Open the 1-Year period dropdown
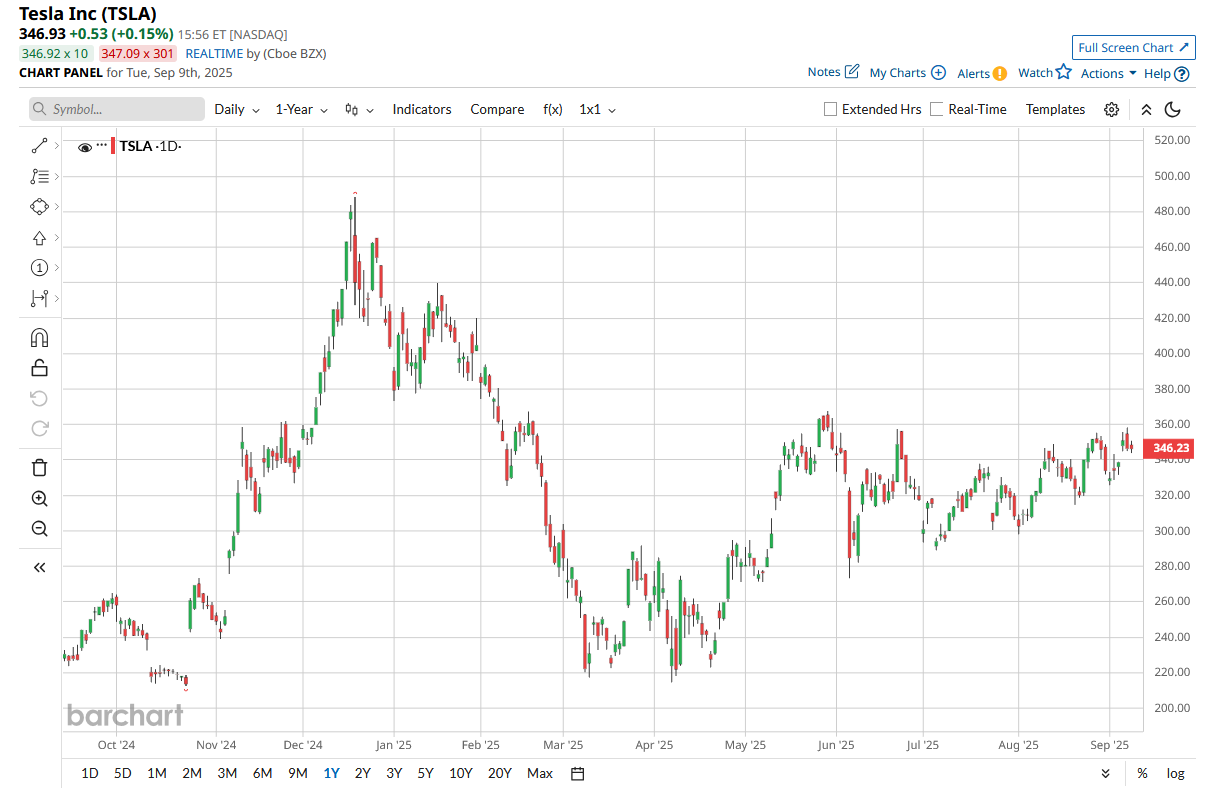1224x811 pixels. [x=302, y=109]
